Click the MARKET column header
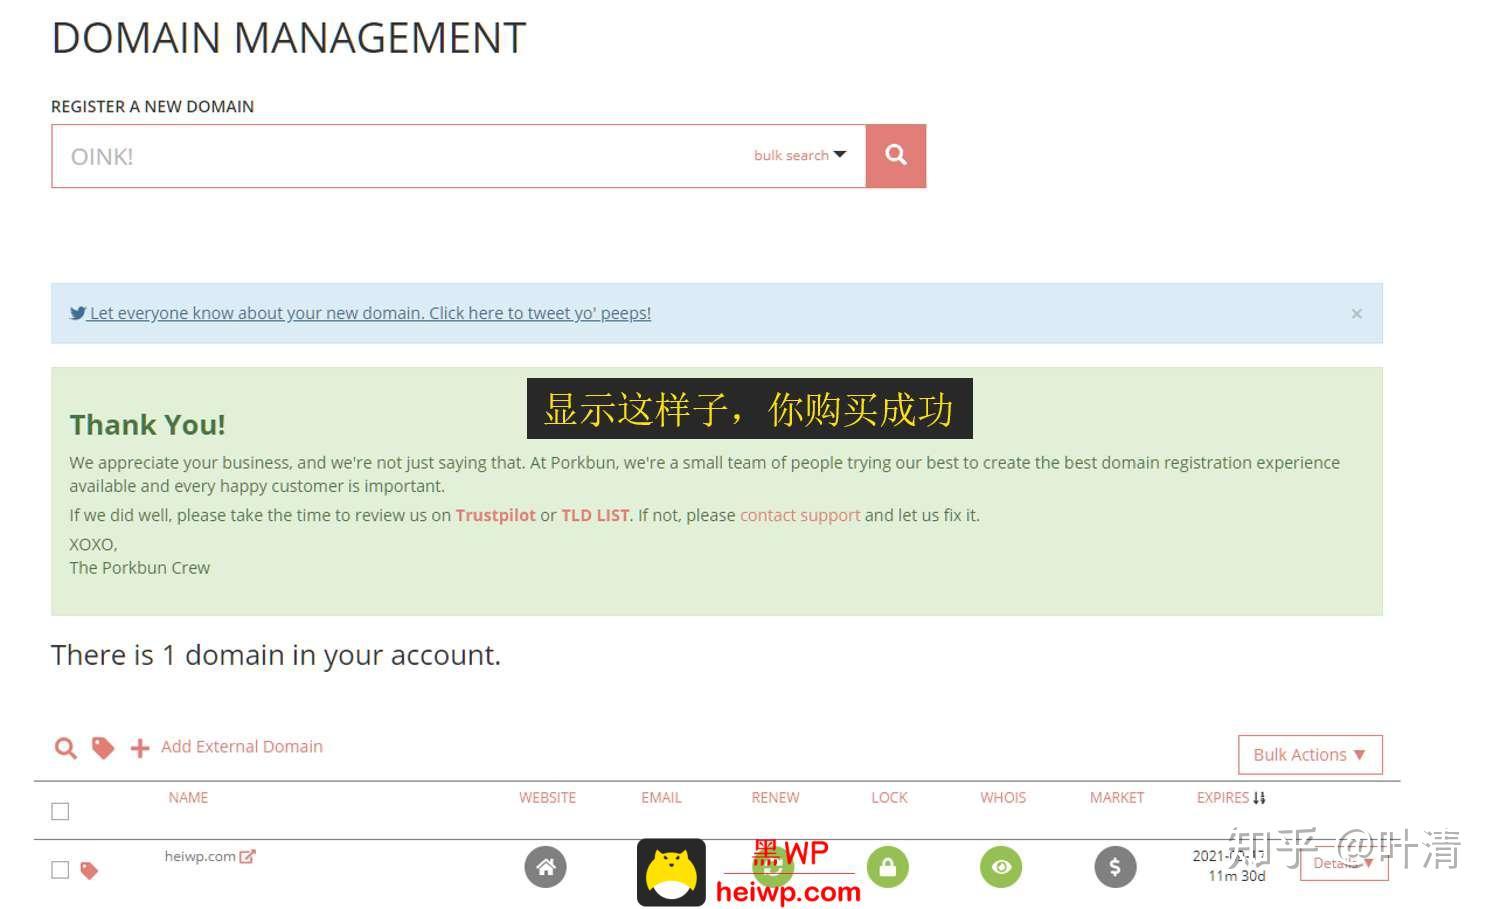 pyautogui.click(x=1117, y=797)
